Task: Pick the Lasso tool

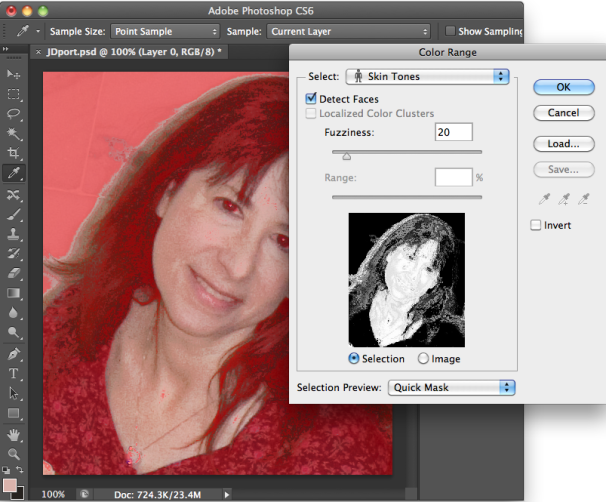Action: tap(14, 114)
